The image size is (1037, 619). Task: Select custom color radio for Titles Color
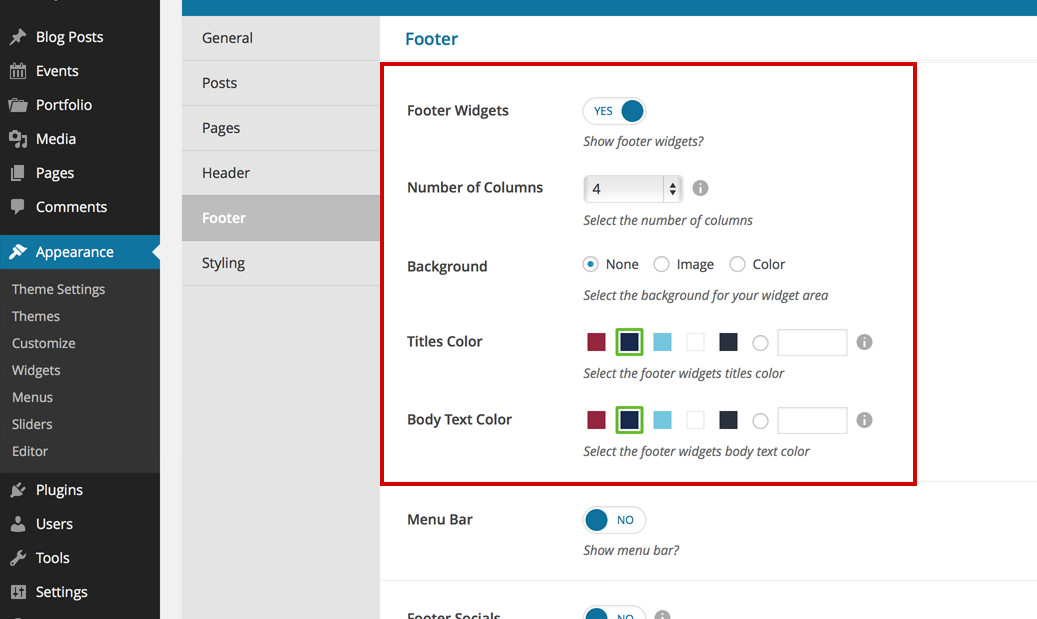761,343
